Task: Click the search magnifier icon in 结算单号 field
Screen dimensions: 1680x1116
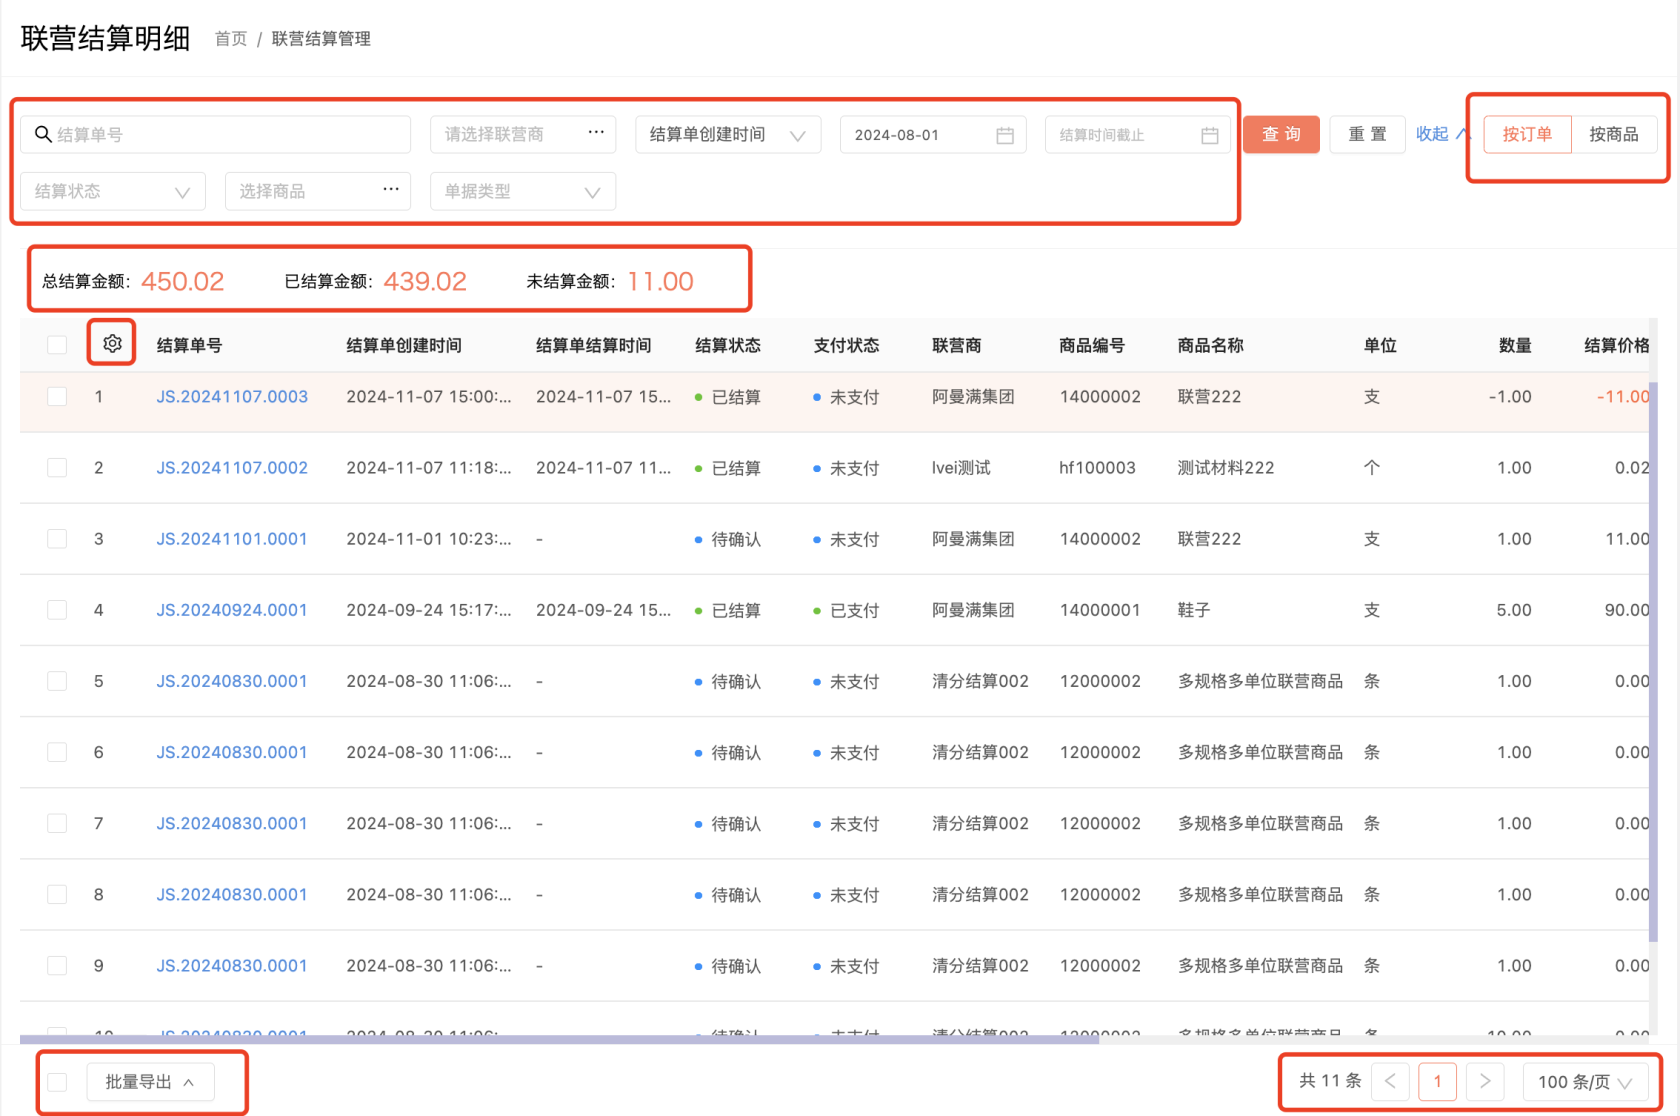Action: (x=43, y=134)
